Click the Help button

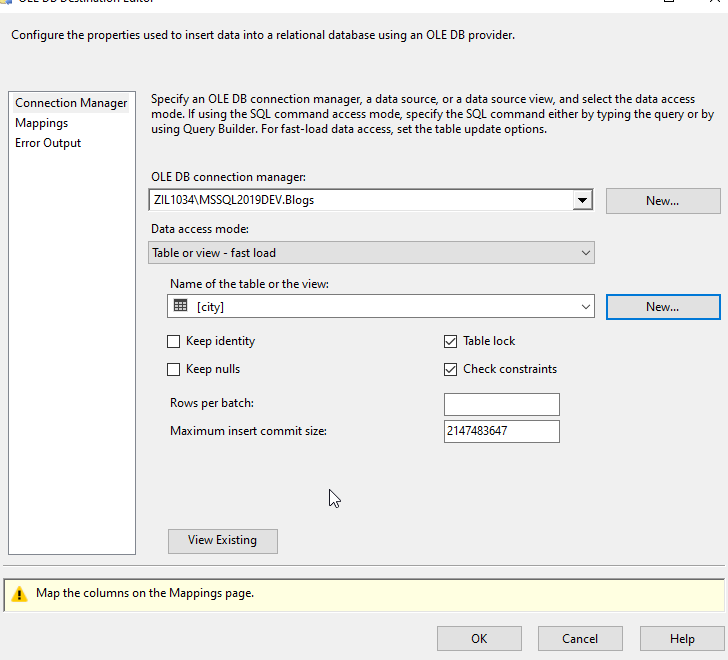tap(682, 639)
